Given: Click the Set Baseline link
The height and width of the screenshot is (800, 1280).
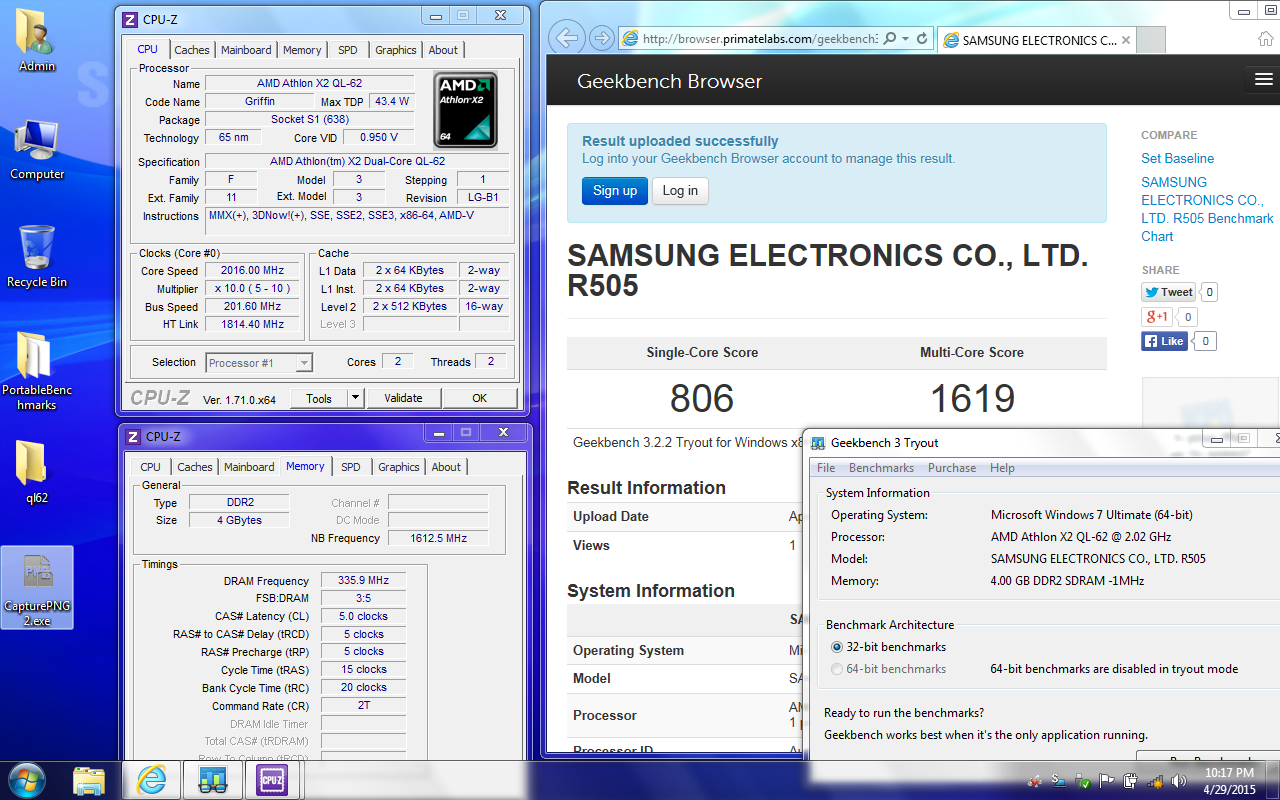Looking at the screenshot, I should [1178, 158].
